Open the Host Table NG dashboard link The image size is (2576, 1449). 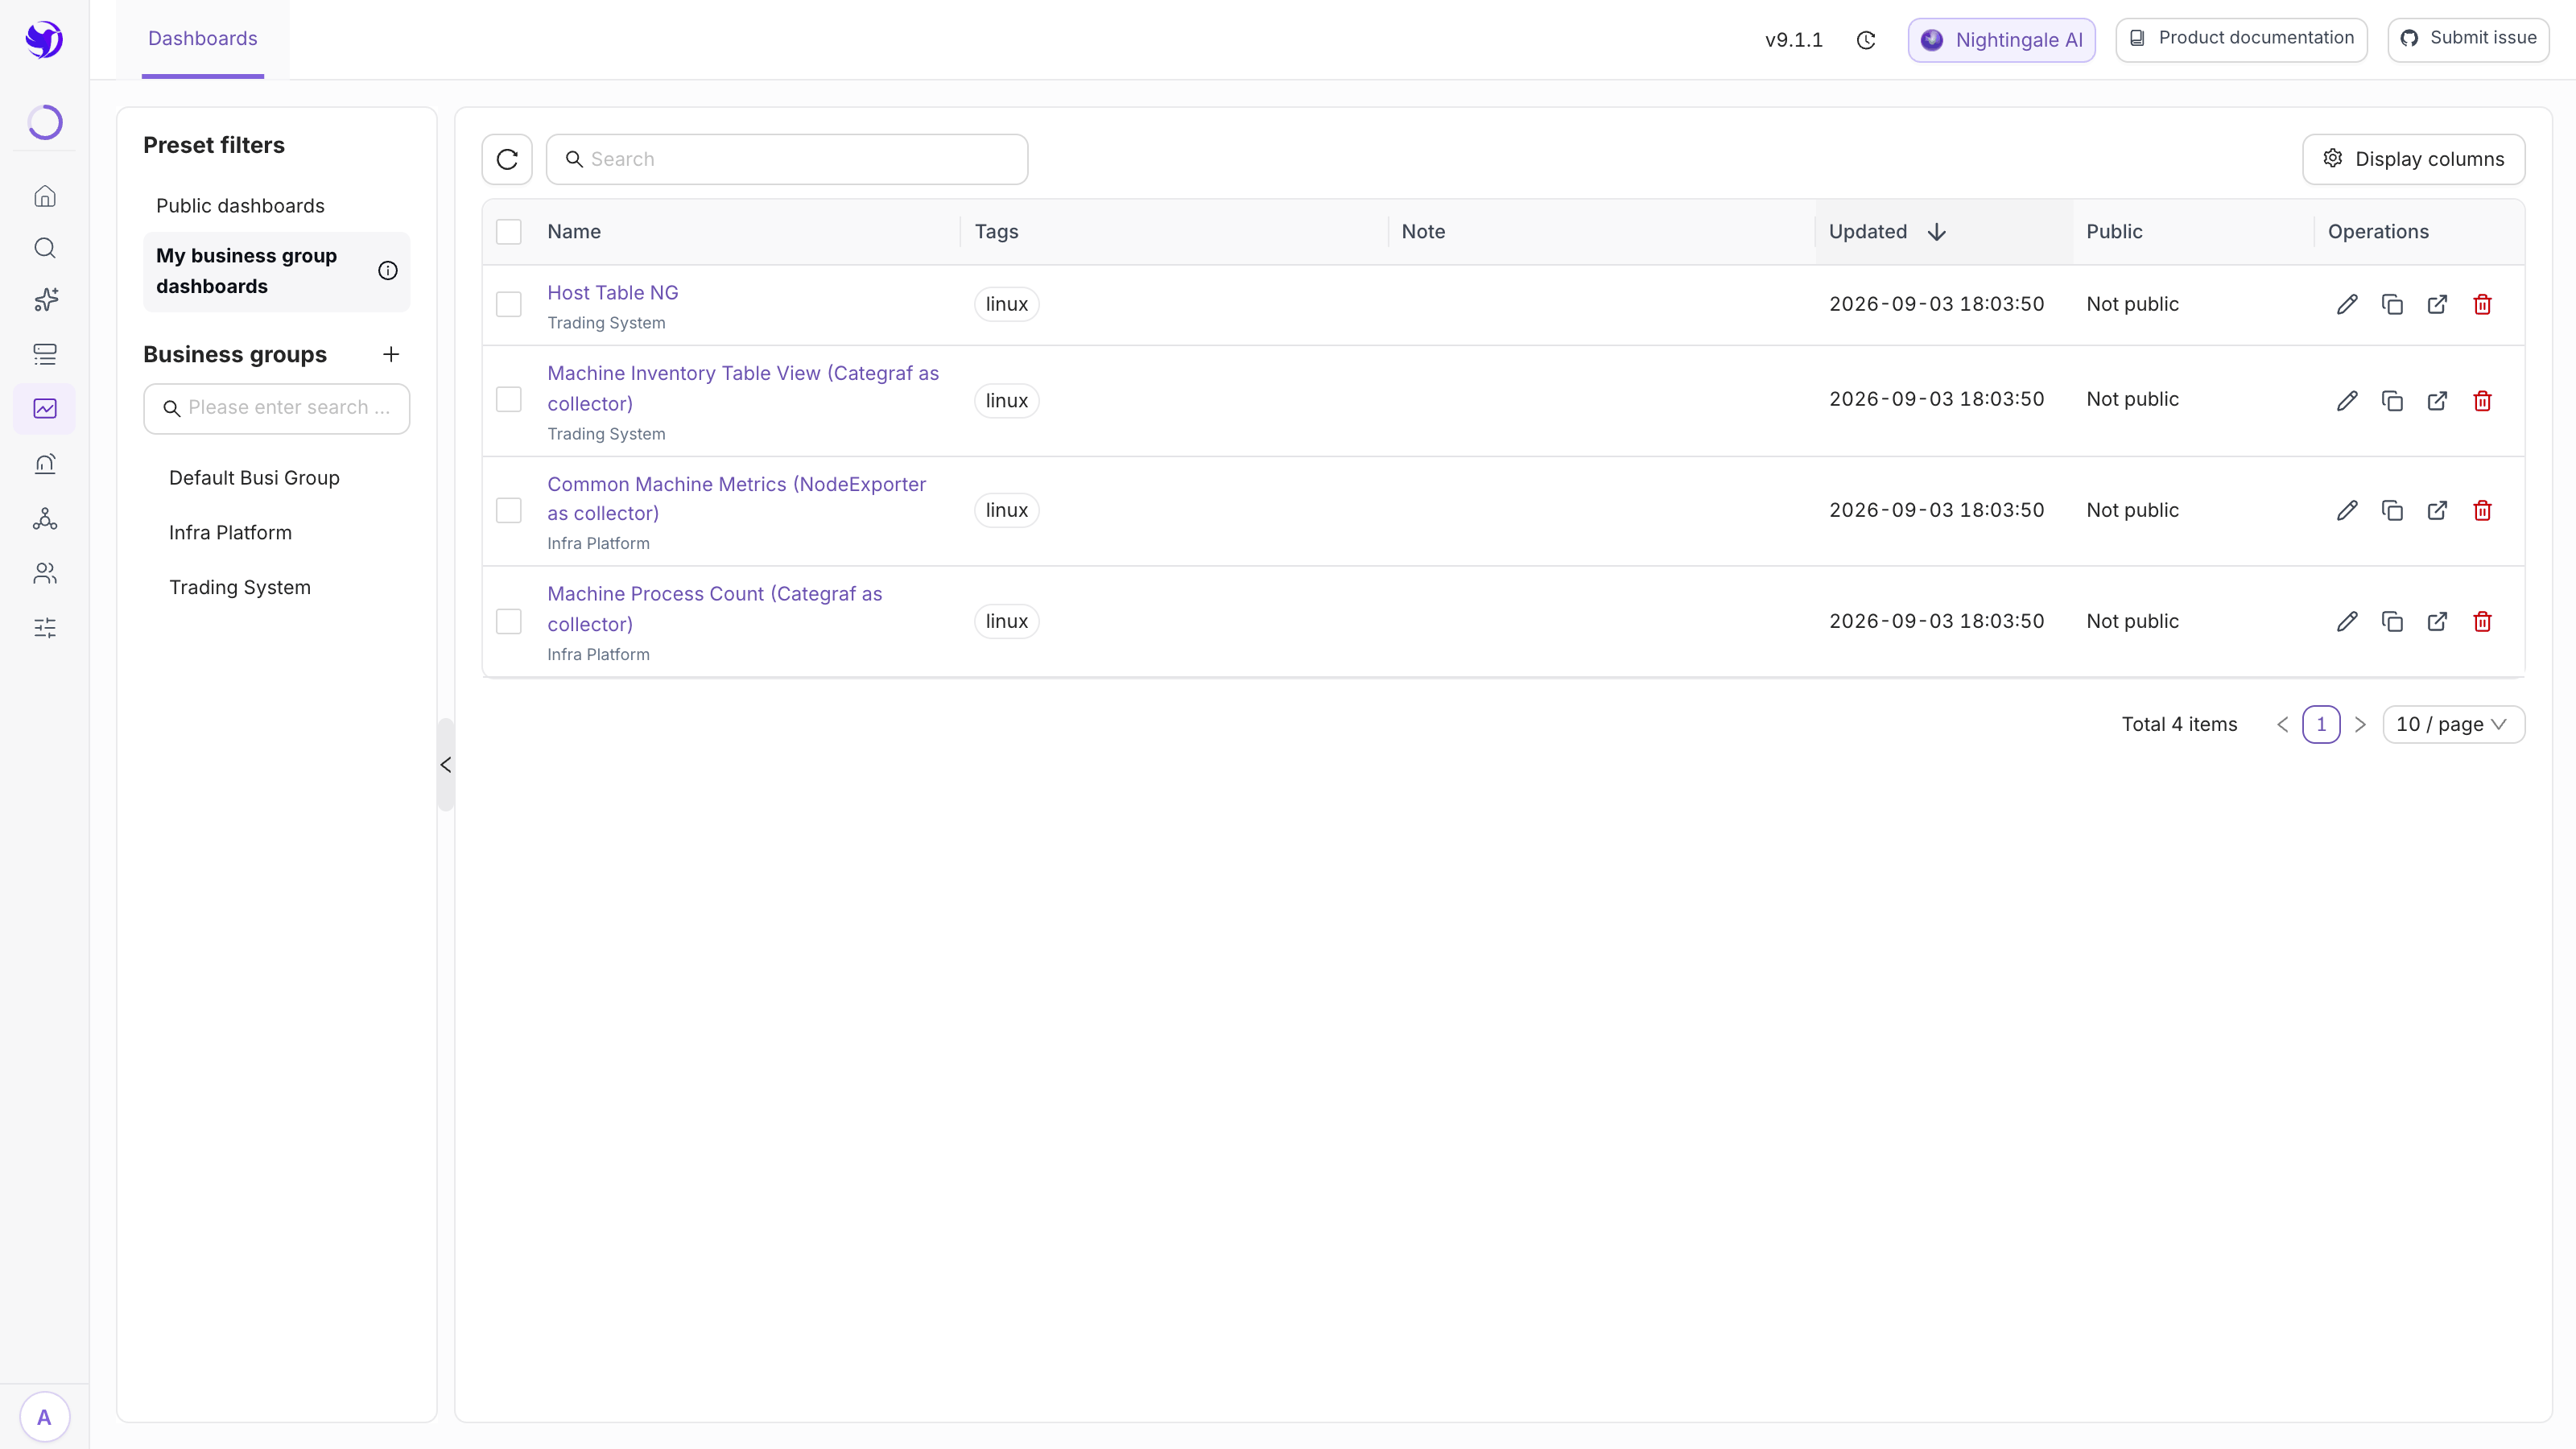[x=613, y=293]
